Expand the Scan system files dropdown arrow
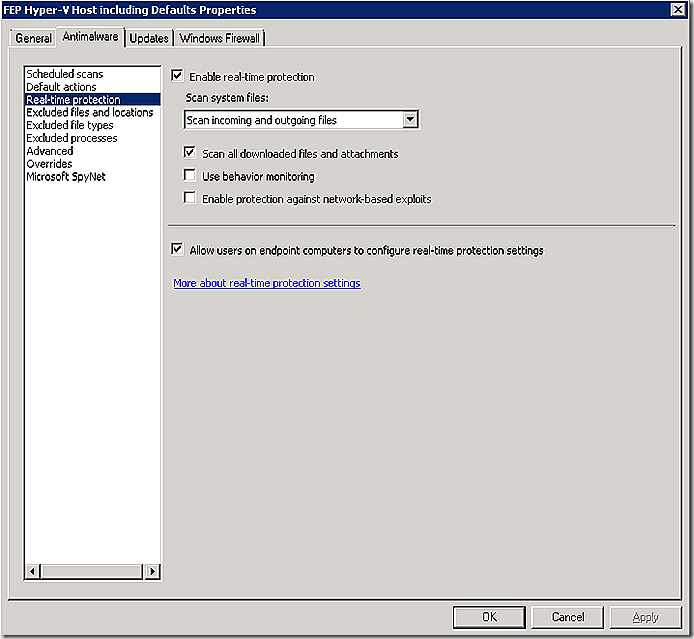The image size is (694, 639). (x=410, y=120)
